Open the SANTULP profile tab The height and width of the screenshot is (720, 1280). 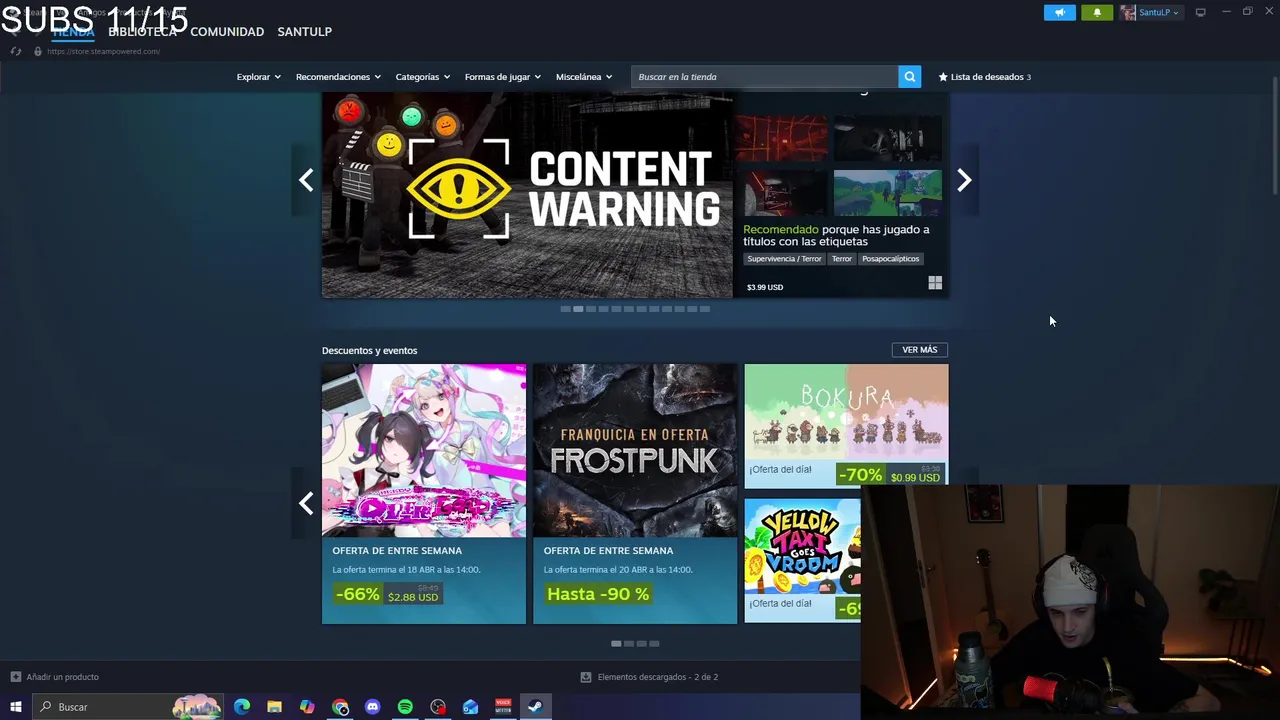point(304,31)
